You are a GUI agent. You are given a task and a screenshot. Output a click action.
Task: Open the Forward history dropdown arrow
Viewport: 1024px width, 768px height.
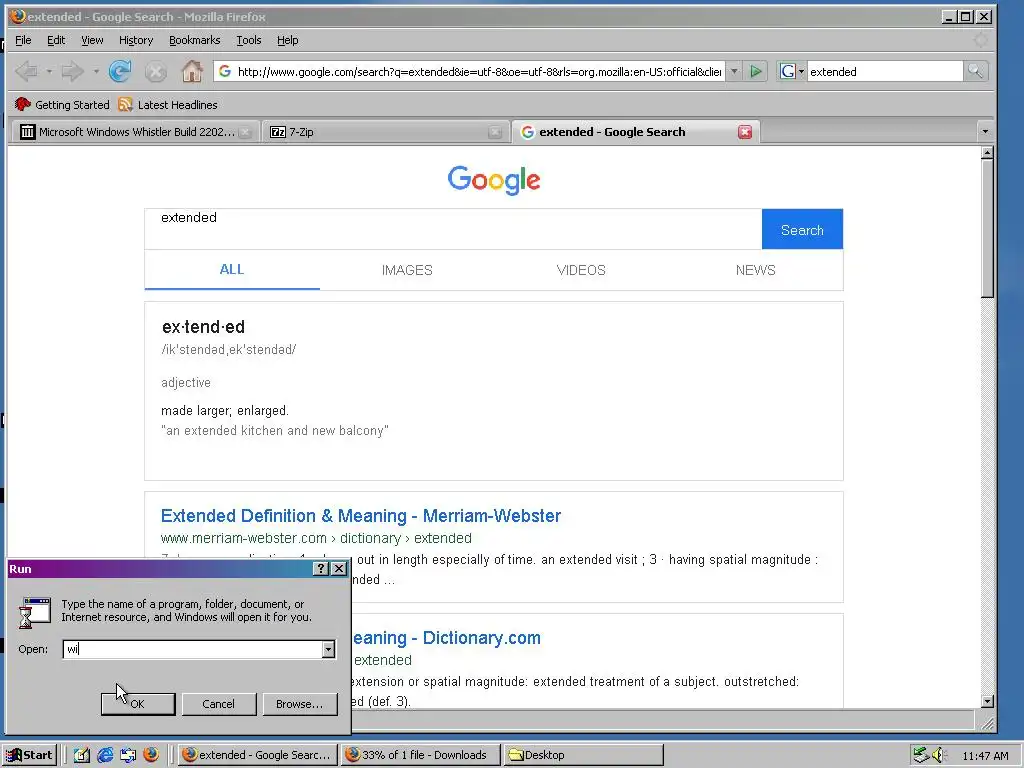95,71
